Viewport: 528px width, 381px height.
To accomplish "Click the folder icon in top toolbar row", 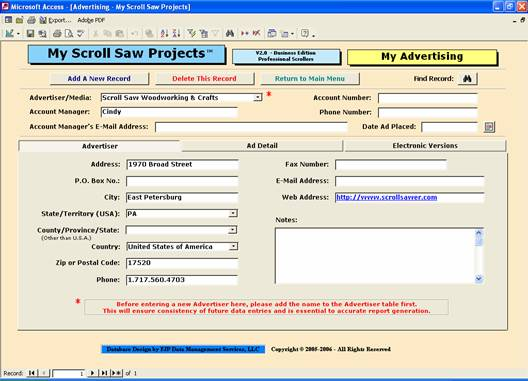I will point(20,20).
